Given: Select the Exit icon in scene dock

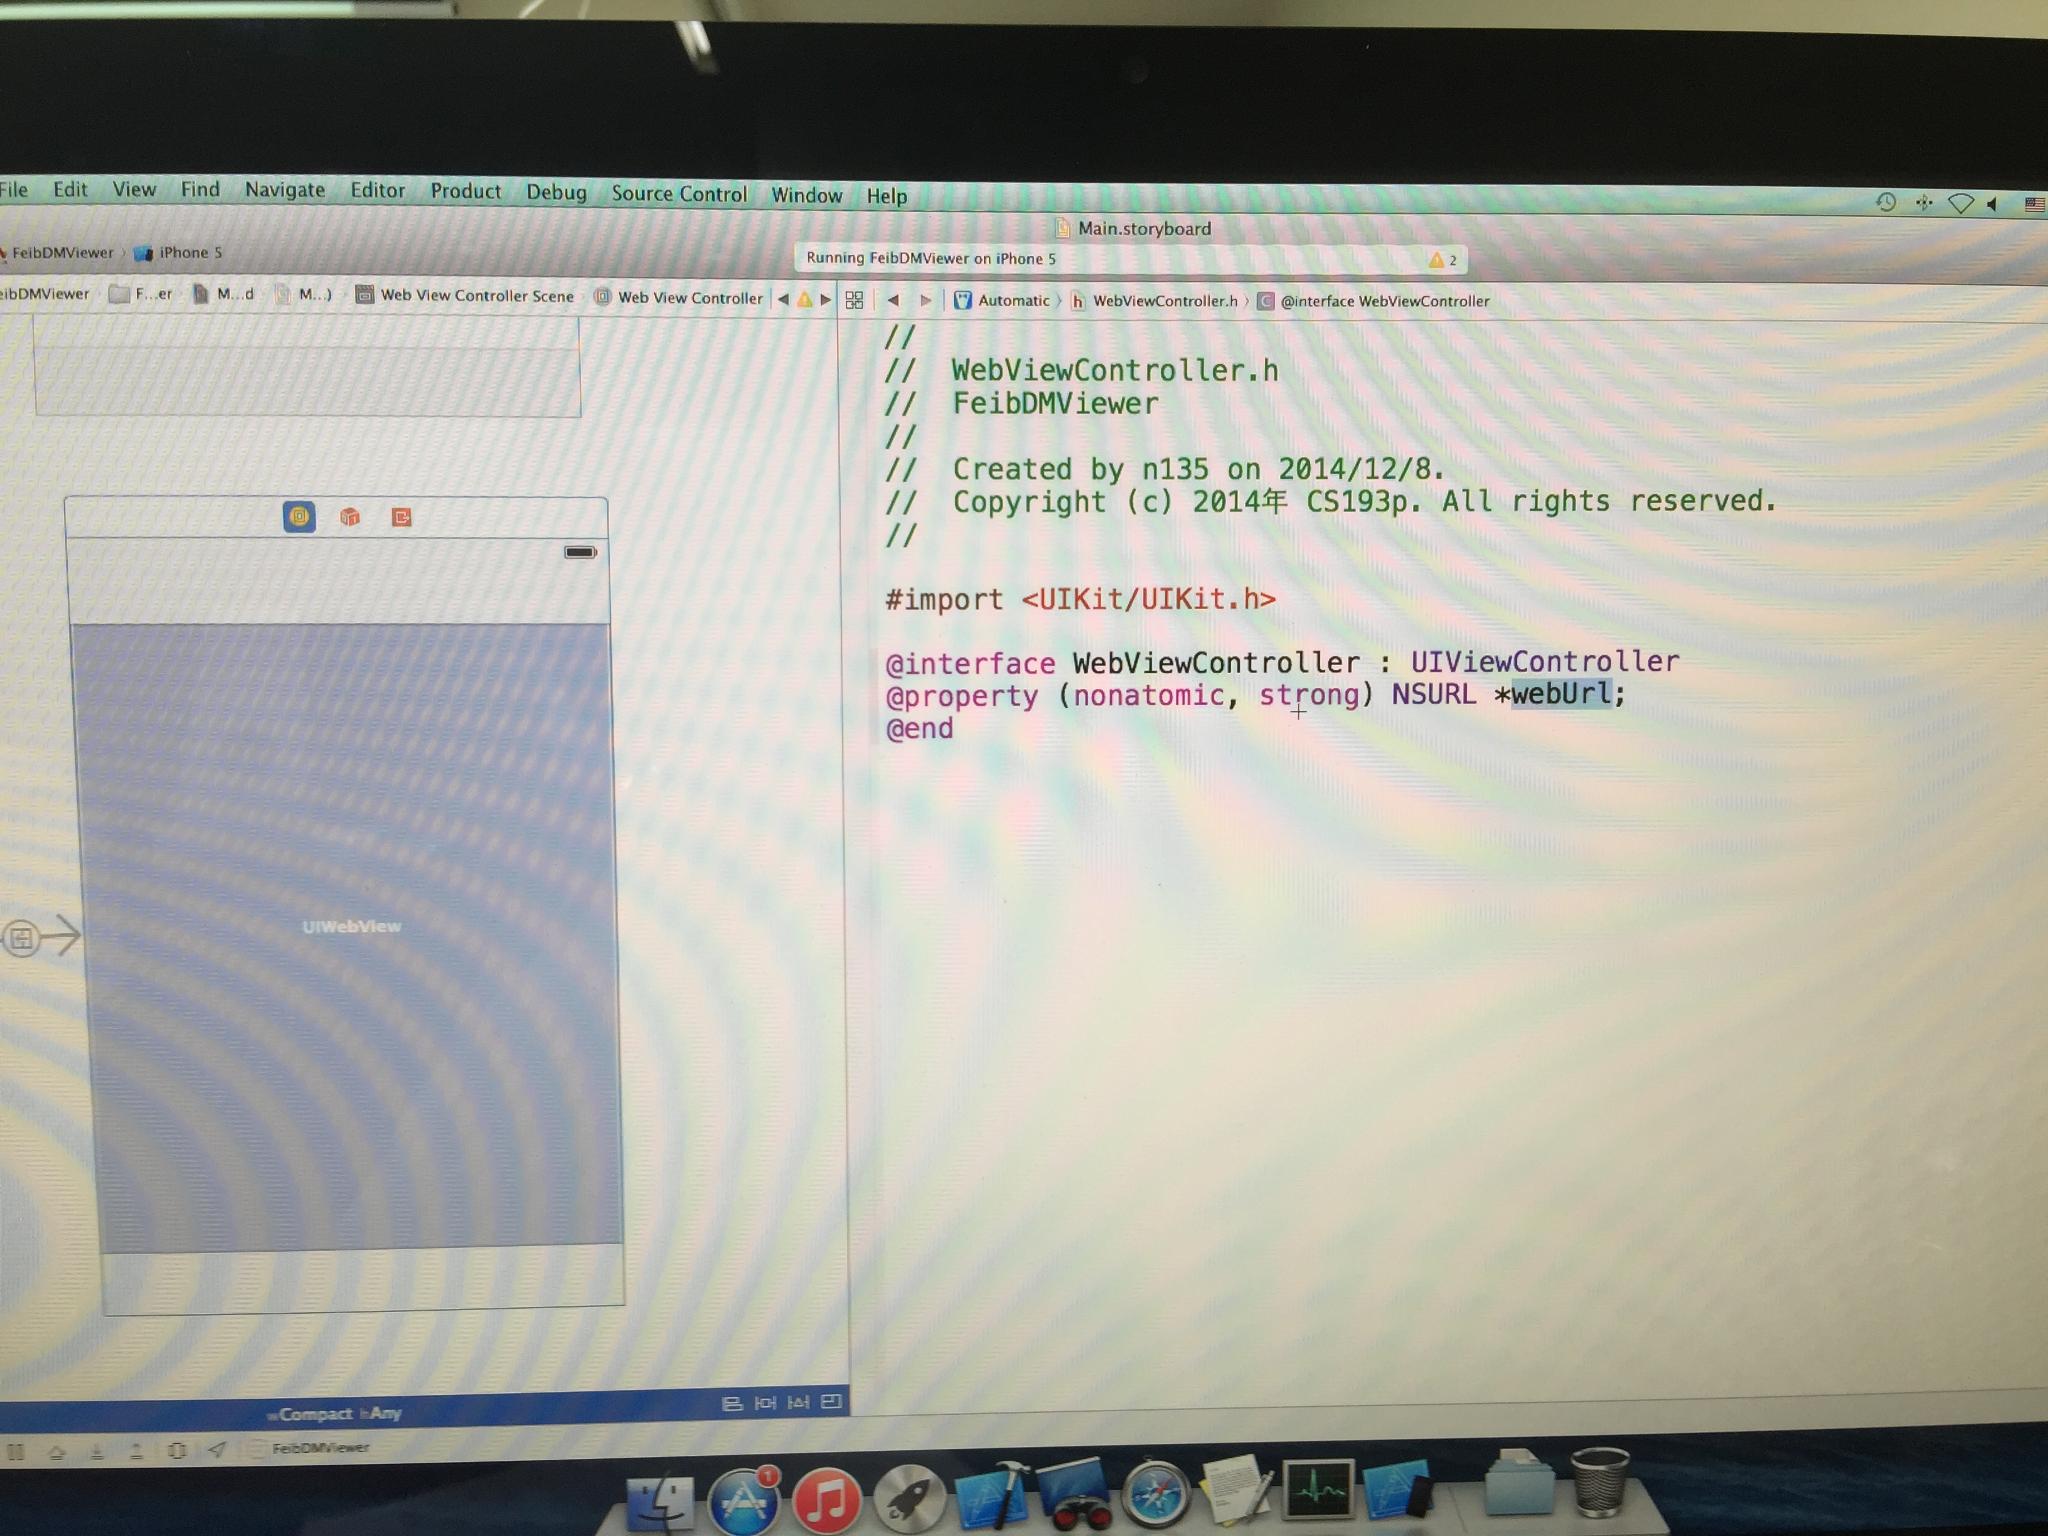Looking at the screenshot, I should click(x=402, y=517).
